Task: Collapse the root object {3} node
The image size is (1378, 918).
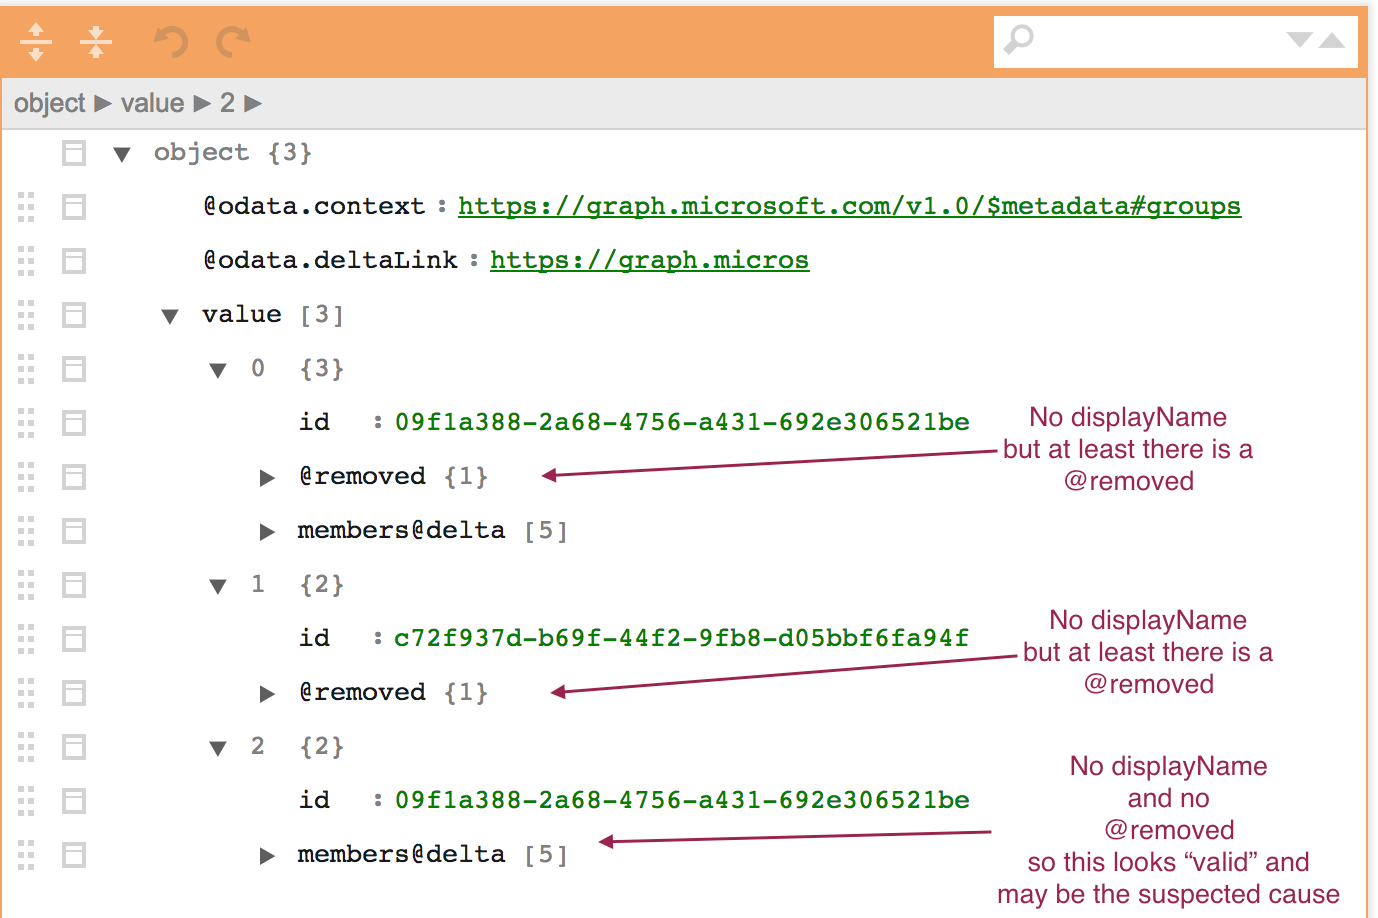Action: [x=122, y=154]
